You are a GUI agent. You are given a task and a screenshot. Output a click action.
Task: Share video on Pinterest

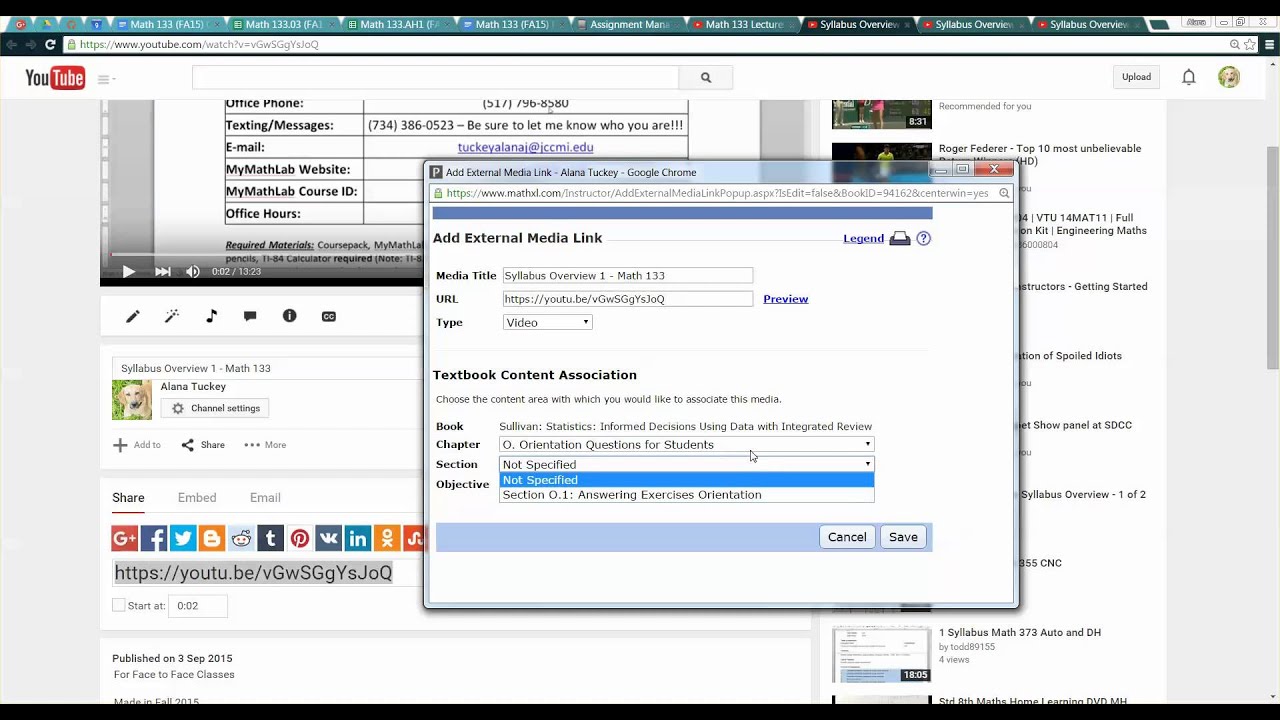(300, 538)
